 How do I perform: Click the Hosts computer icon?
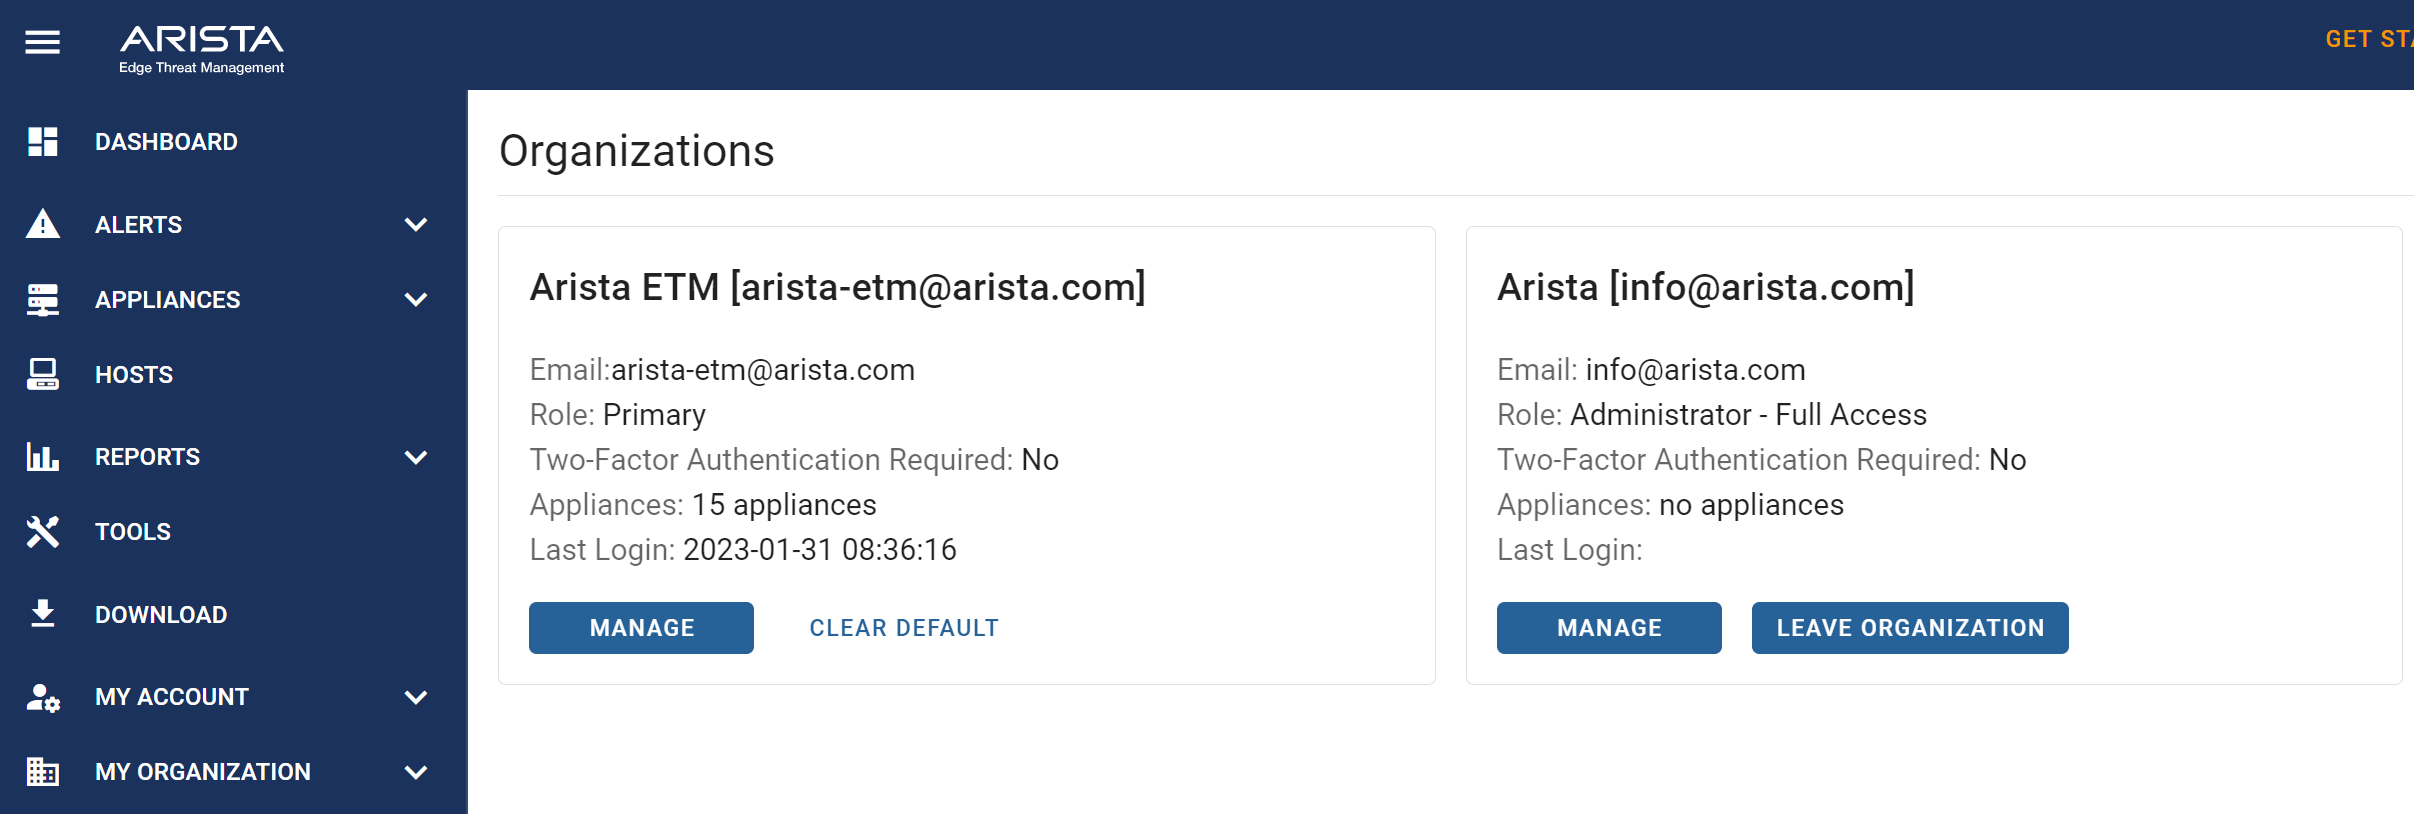(x=43, y=374)
